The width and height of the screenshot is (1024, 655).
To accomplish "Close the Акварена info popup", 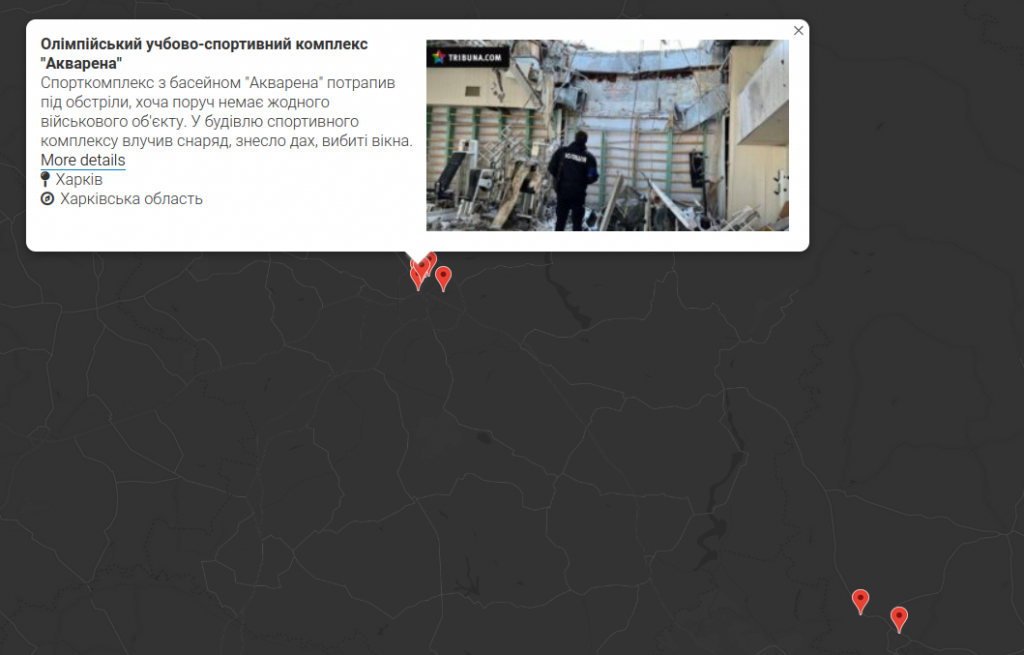I will [x=798, y=31].
